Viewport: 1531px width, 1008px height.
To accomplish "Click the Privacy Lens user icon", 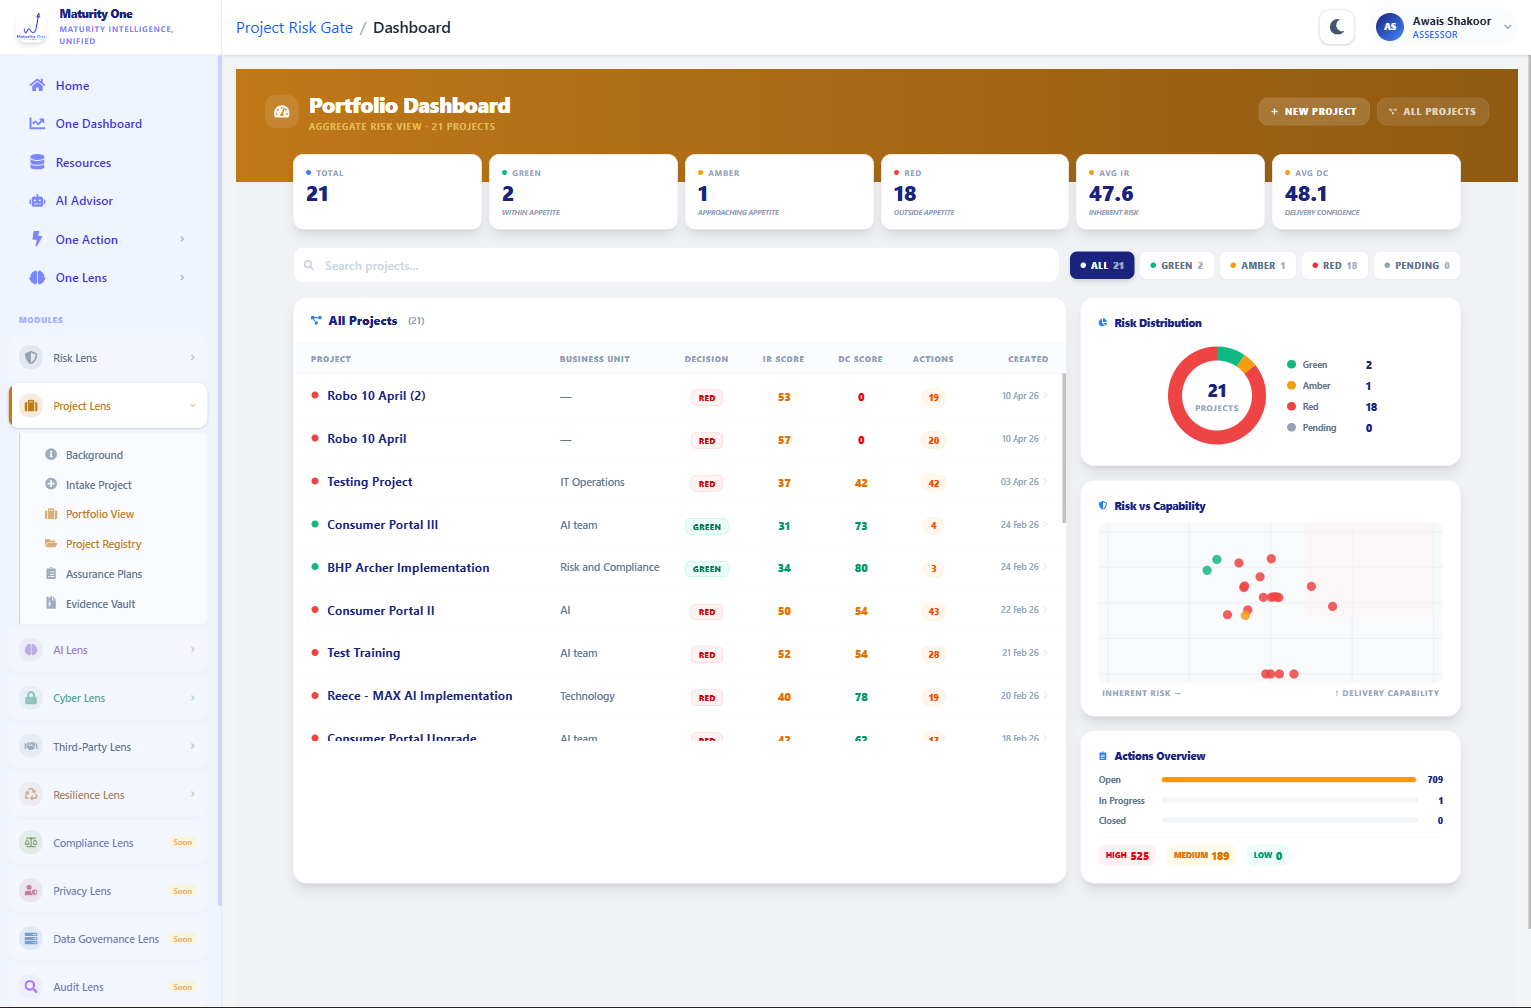I will coord(31,890).
